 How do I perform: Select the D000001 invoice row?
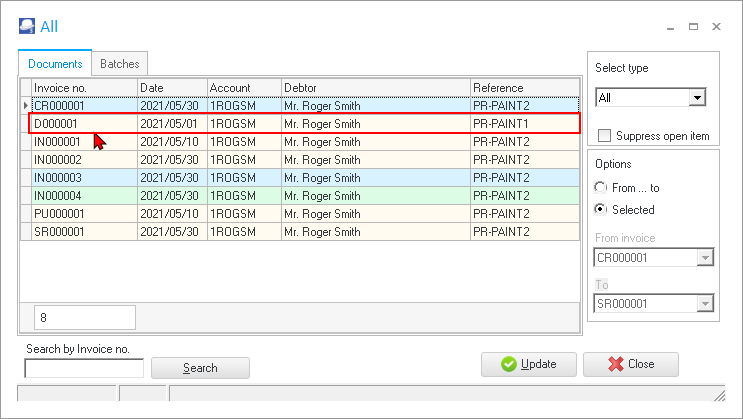coord(300,124)
